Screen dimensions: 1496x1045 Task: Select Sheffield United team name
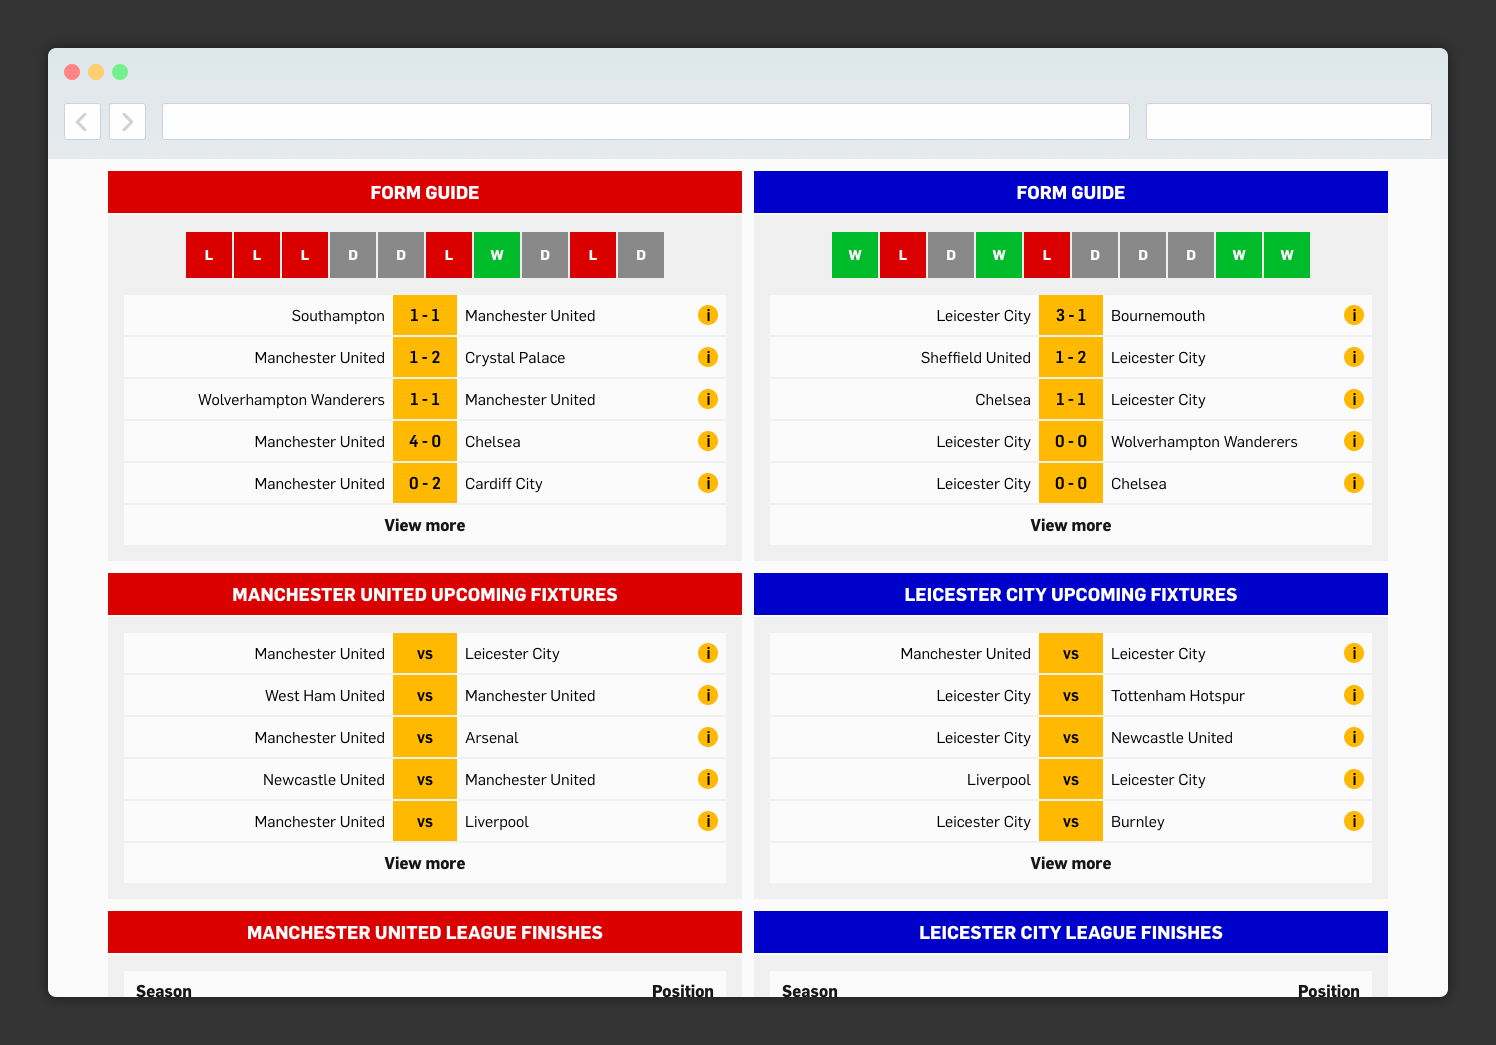click(976, 357)
